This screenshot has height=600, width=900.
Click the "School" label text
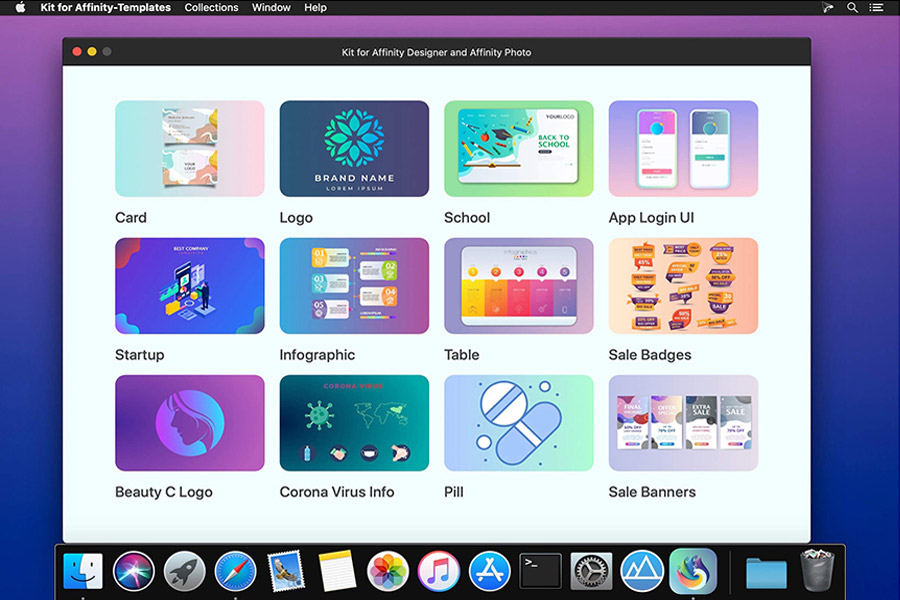pyautogui.click(x=467, y=218)
